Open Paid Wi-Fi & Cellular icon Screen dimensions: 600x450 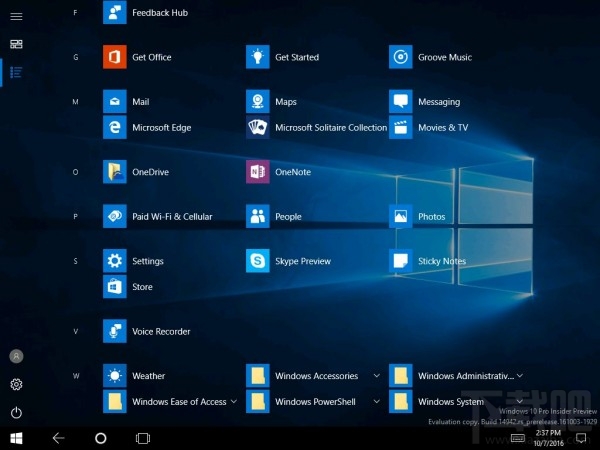point(114,216)
